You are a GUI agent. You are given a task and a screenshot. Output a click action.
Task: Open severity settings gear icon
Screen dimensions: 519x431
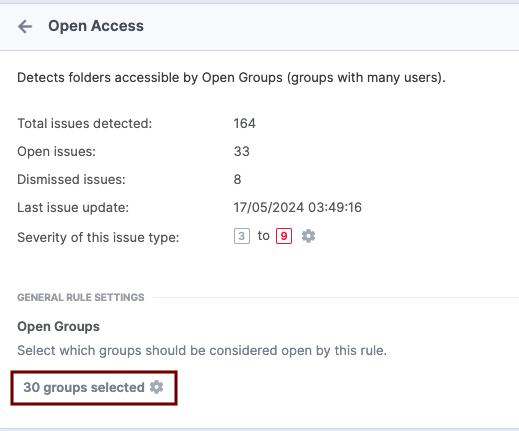(308, 236)
